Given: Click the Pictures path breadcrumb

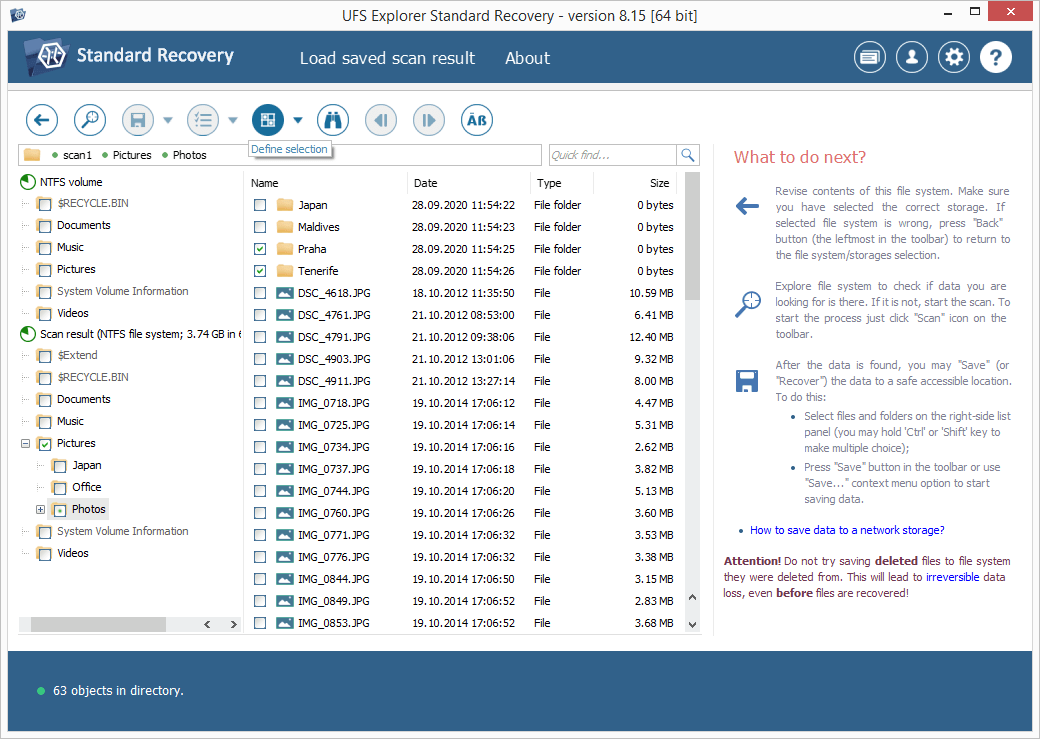Looking at the screenshot, I should click(132, 155).
